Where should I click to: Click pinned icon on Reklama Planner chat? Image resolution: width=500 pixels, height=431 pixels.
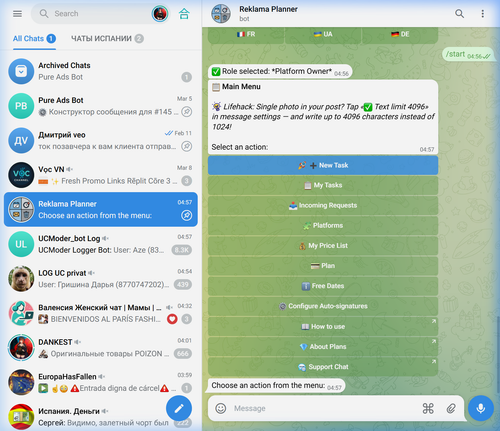pyautogui.click(x=187, y=215)
